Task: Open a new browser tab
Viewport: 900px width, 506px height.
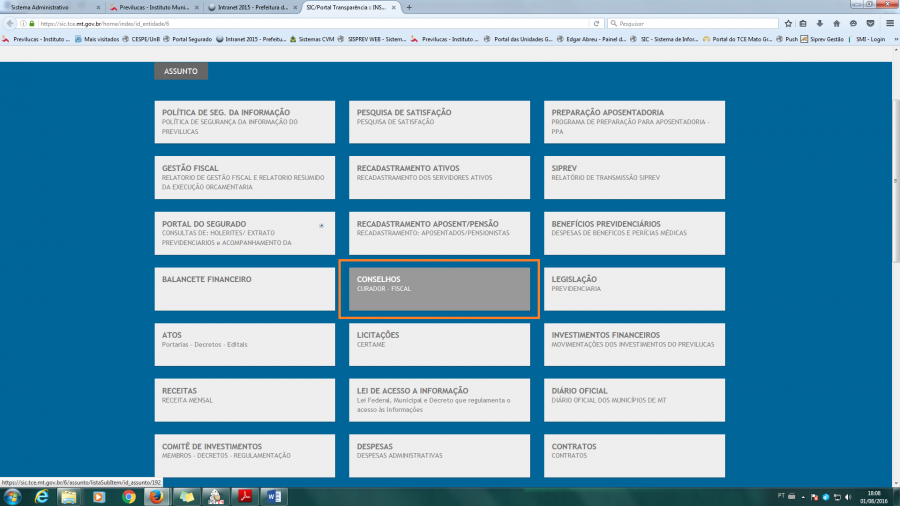Action: point(409,7)
